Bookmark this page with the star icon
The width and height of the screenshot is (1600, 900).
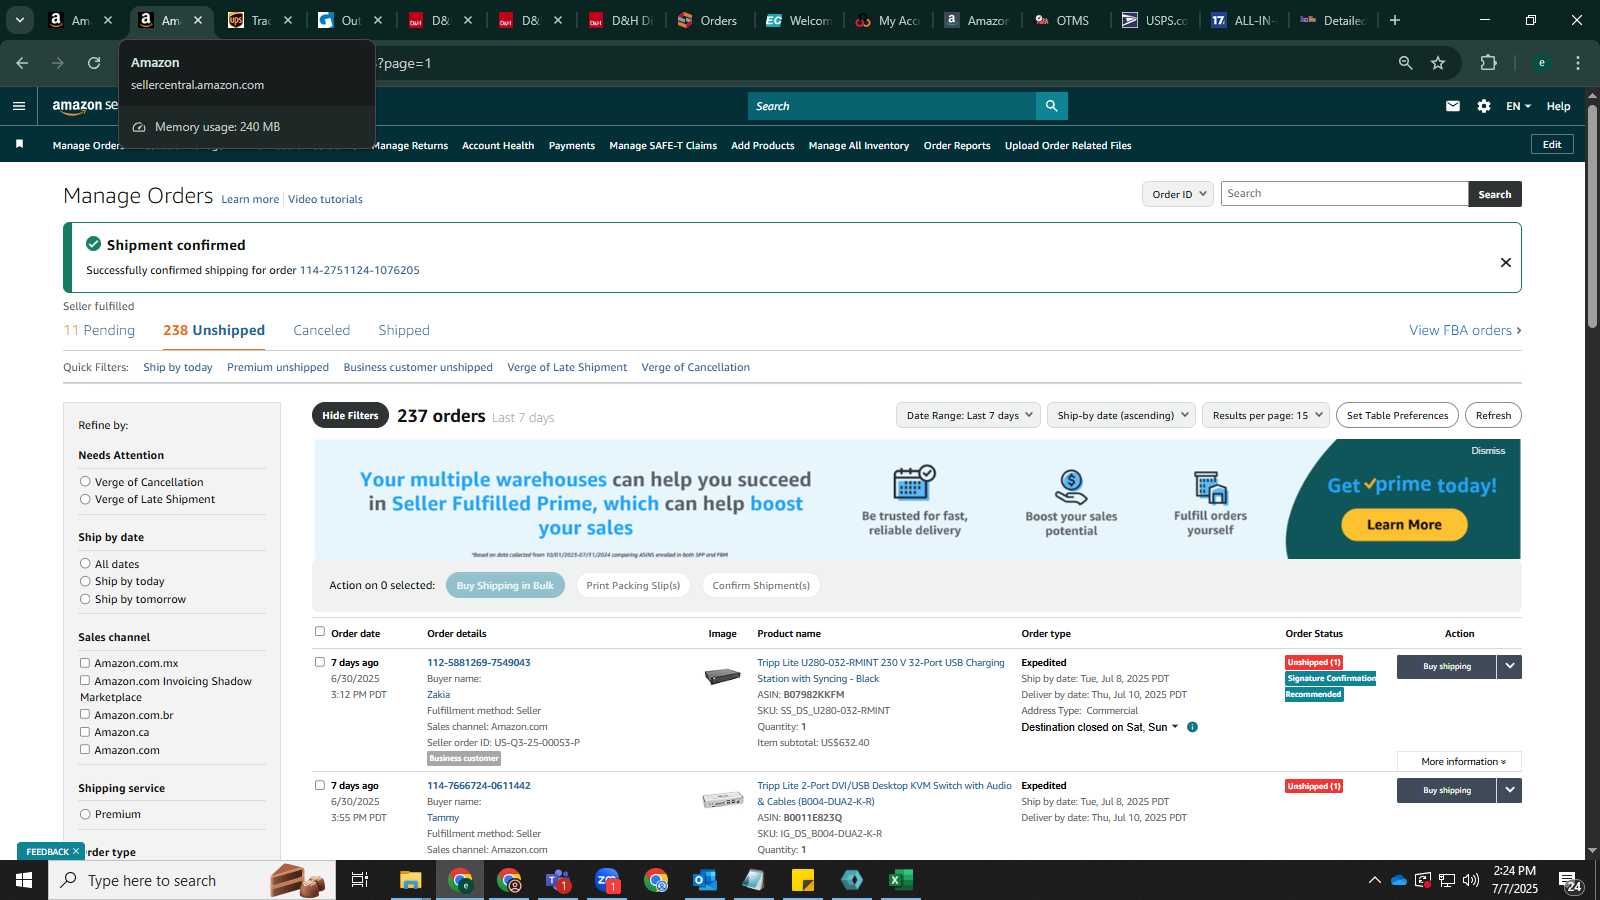1438,63
